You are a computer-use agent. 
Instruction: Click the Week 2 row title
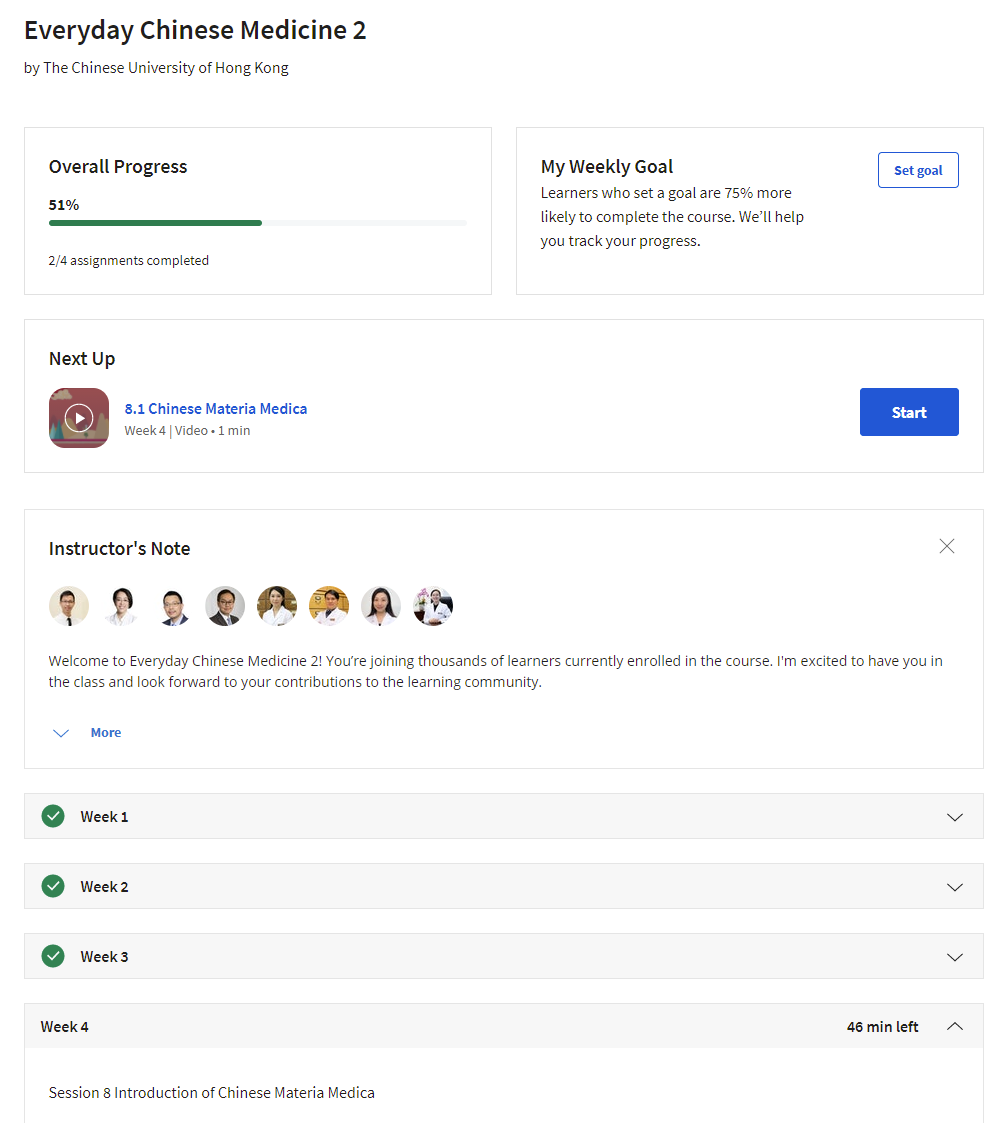pyautogui.click(x=105, y=887)
